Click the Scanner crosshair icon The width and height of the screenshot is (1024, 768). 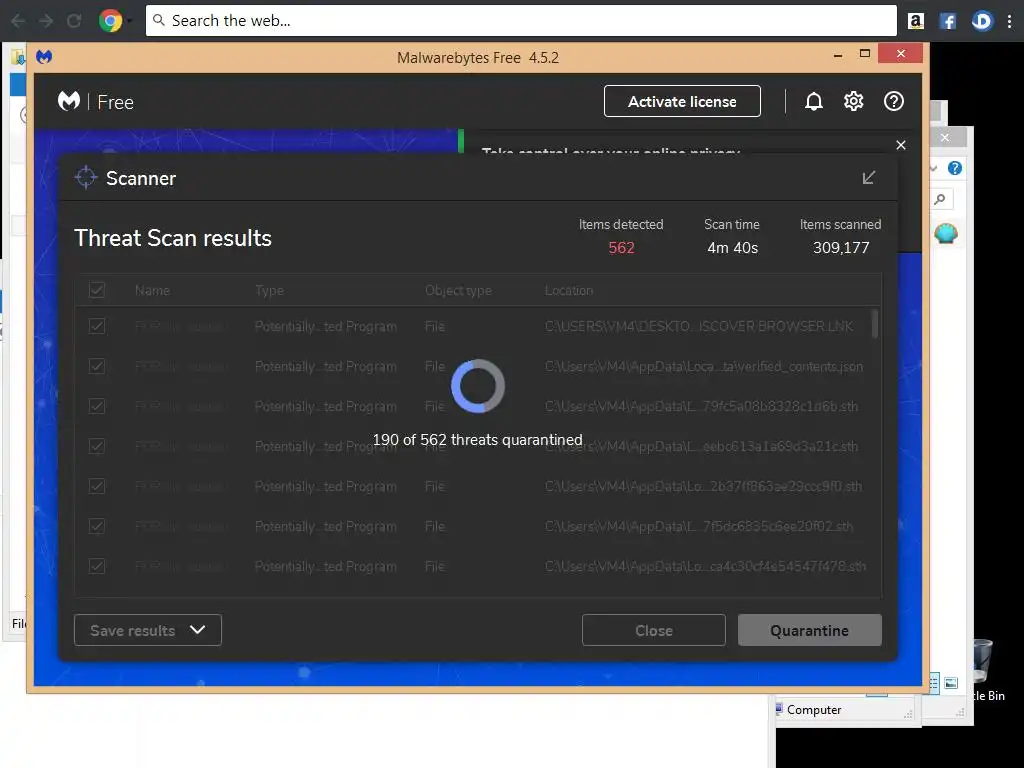(86, 178)
